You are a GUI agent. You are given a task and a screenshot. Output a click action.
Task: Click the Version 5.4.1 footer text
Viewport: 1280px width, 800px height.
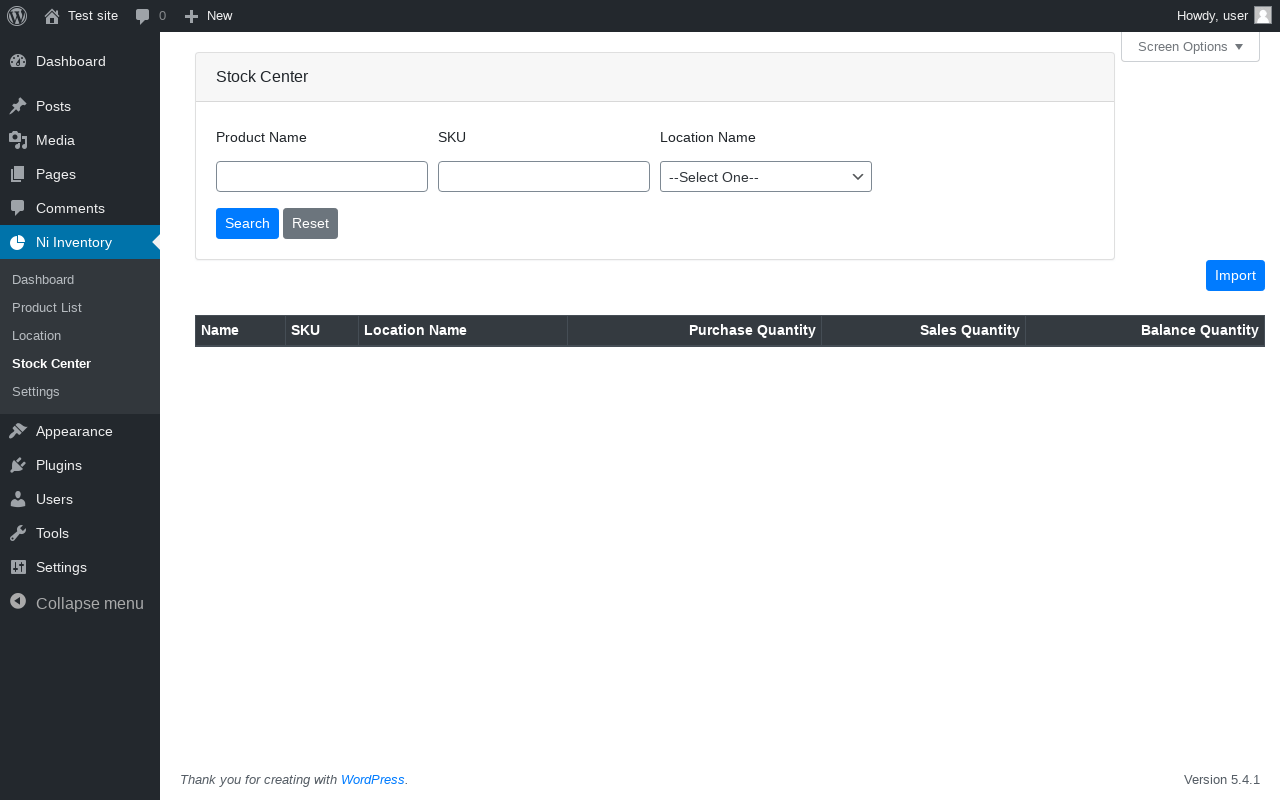click(1222, 780)
